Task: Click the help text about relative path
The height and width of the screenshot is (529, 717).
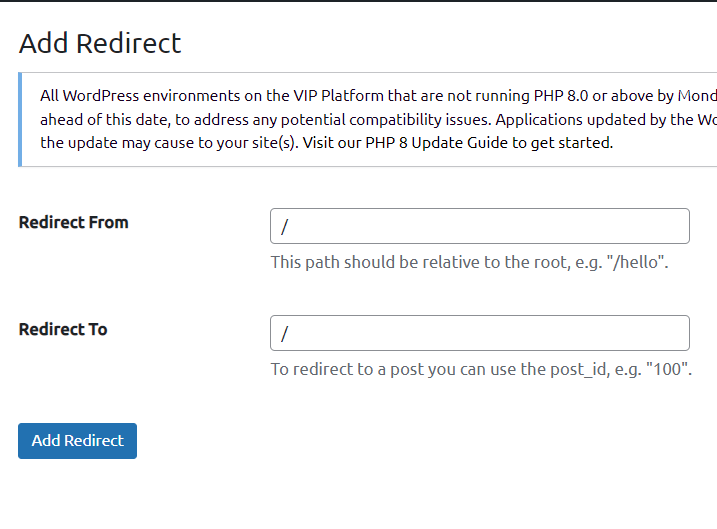Action: pyautogui.click(x=469, y=263)
